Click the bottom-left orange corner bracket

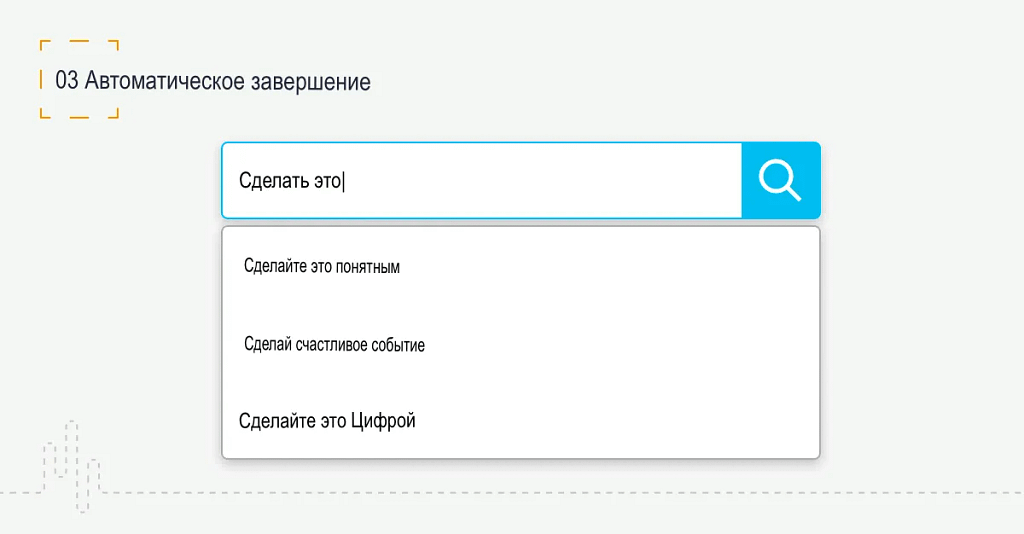pyautogui.click(x=45, y=115)
